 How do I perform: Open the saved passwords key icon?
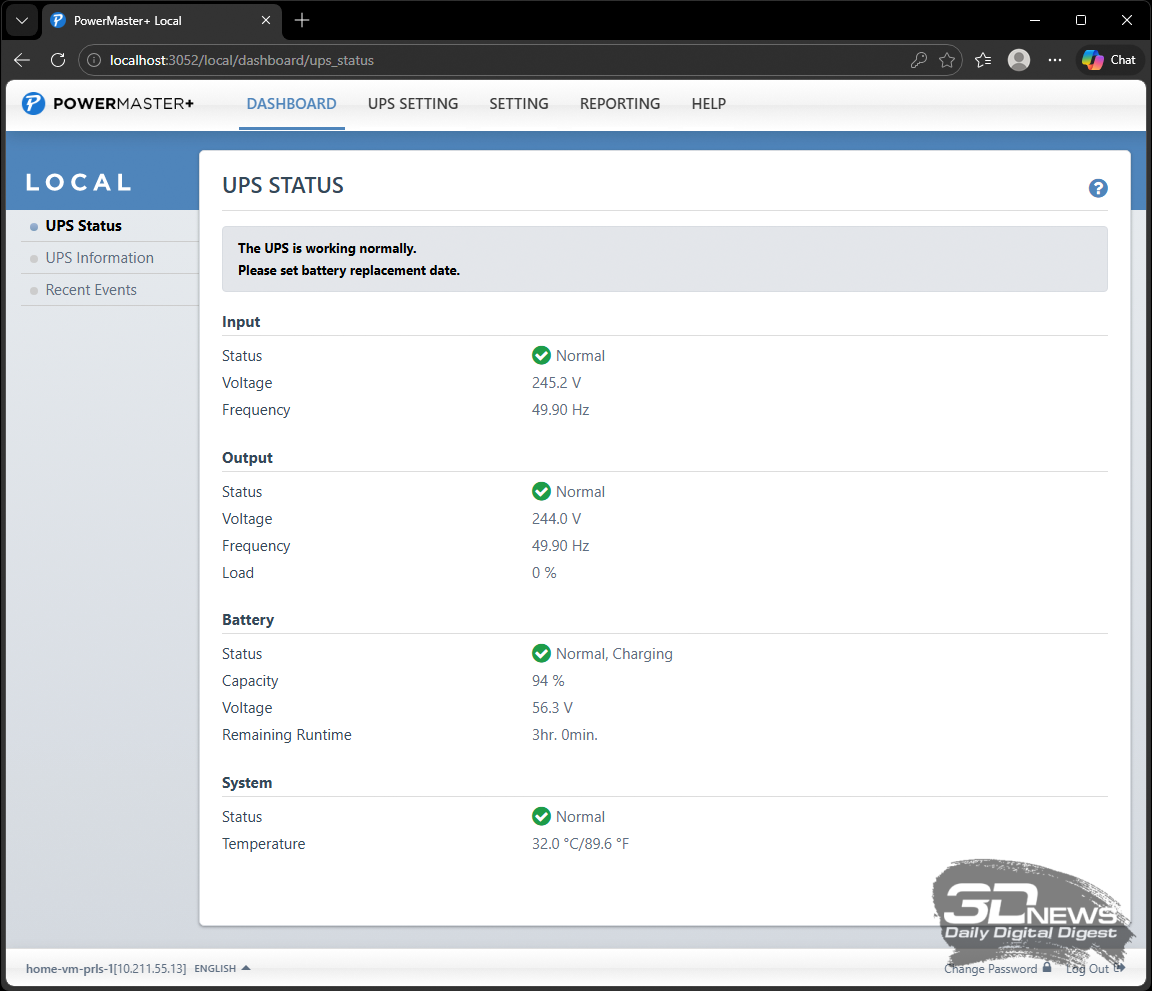[x=918, y=60]
